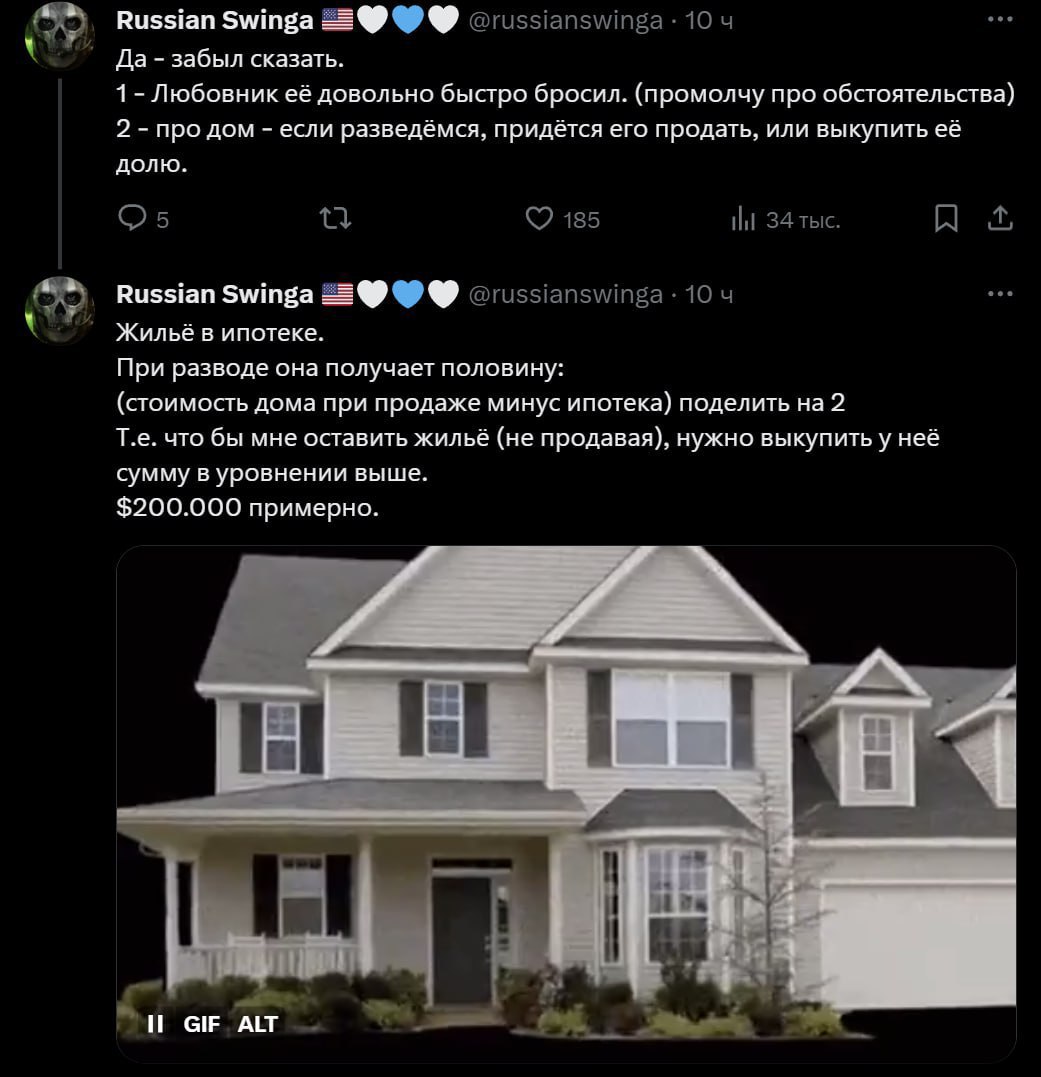Like the first tweet with 185 likes

[562, 219]
